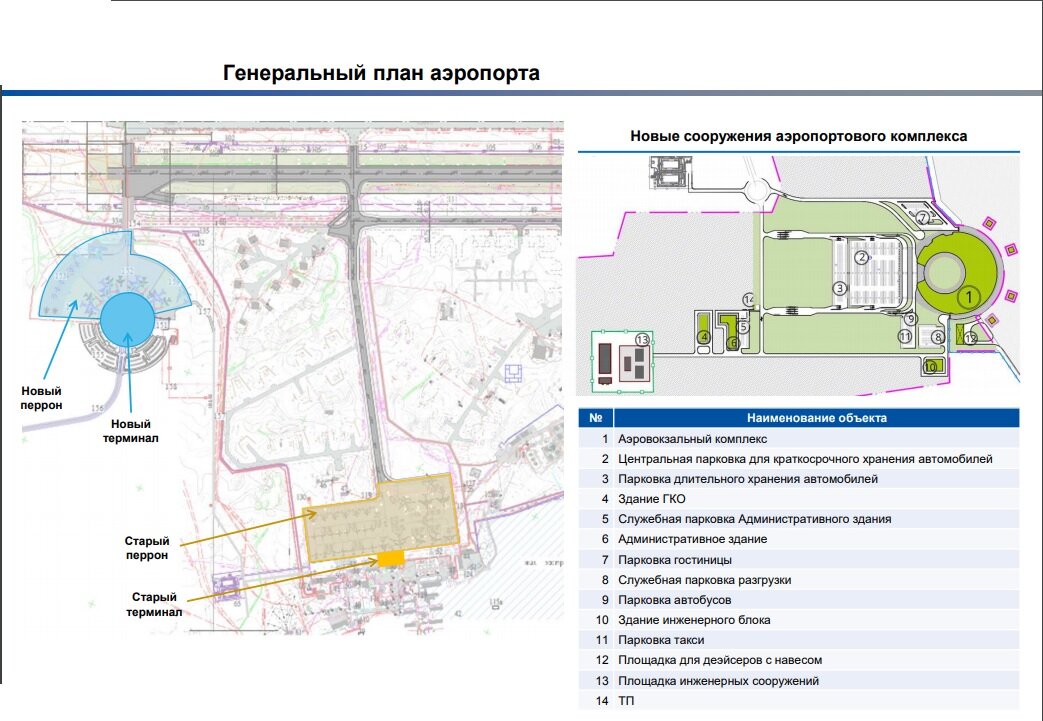The width and height of the screenshot is (1043, 721).
Task: Click marker 12 for the deicer pad
Action: coord(971,338)
